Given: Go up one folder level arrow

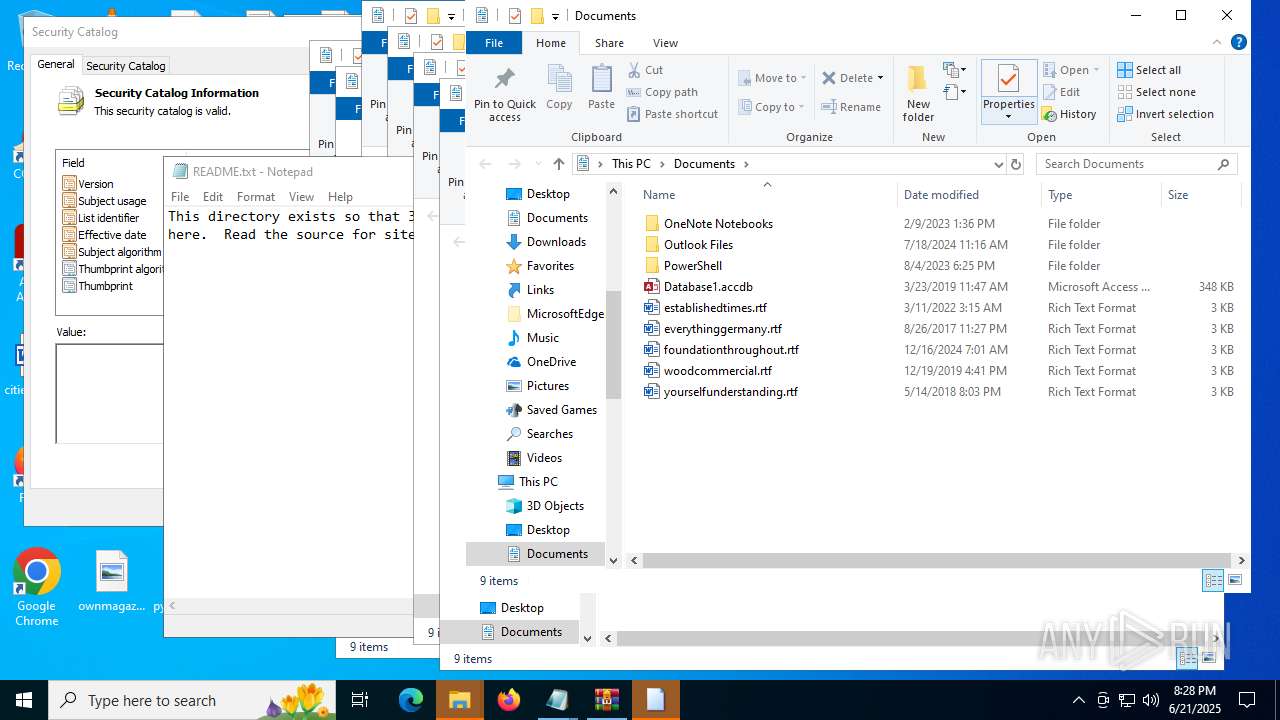Looking at the screenshot, I should [x=558, y=164].
